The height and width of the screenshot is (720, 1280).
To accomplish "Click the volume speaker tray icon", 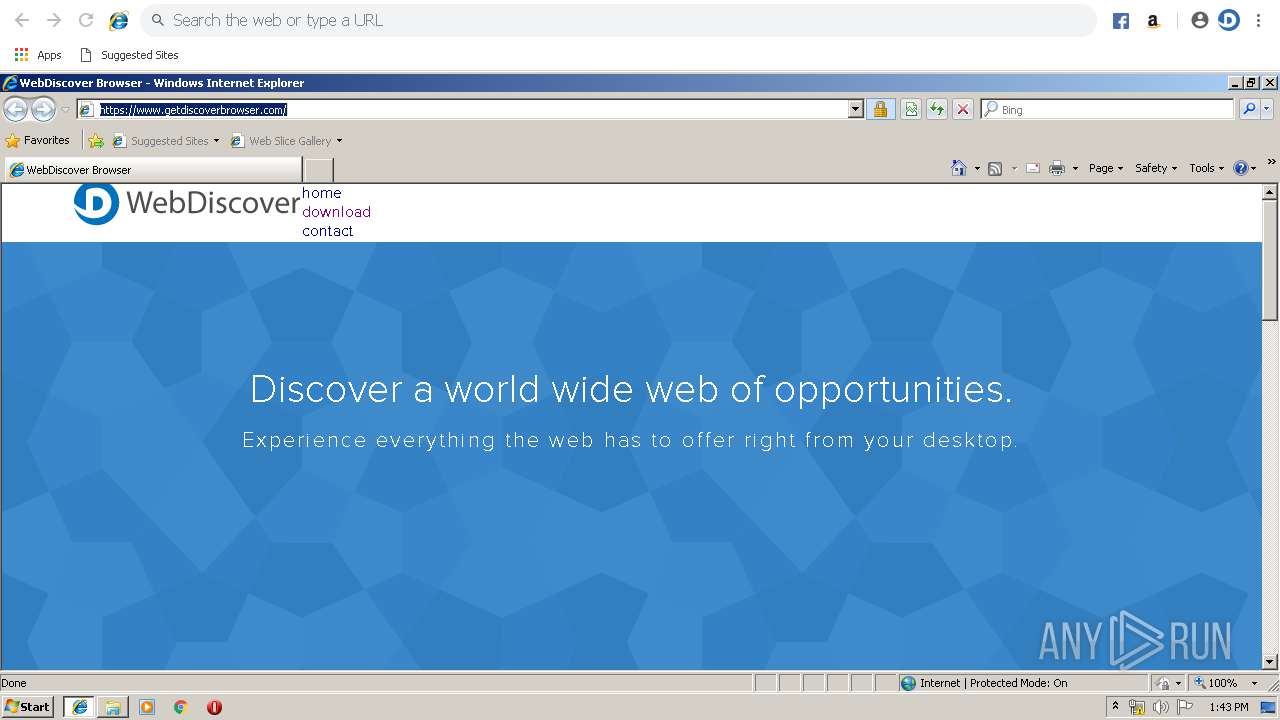I will [1160, 707].
